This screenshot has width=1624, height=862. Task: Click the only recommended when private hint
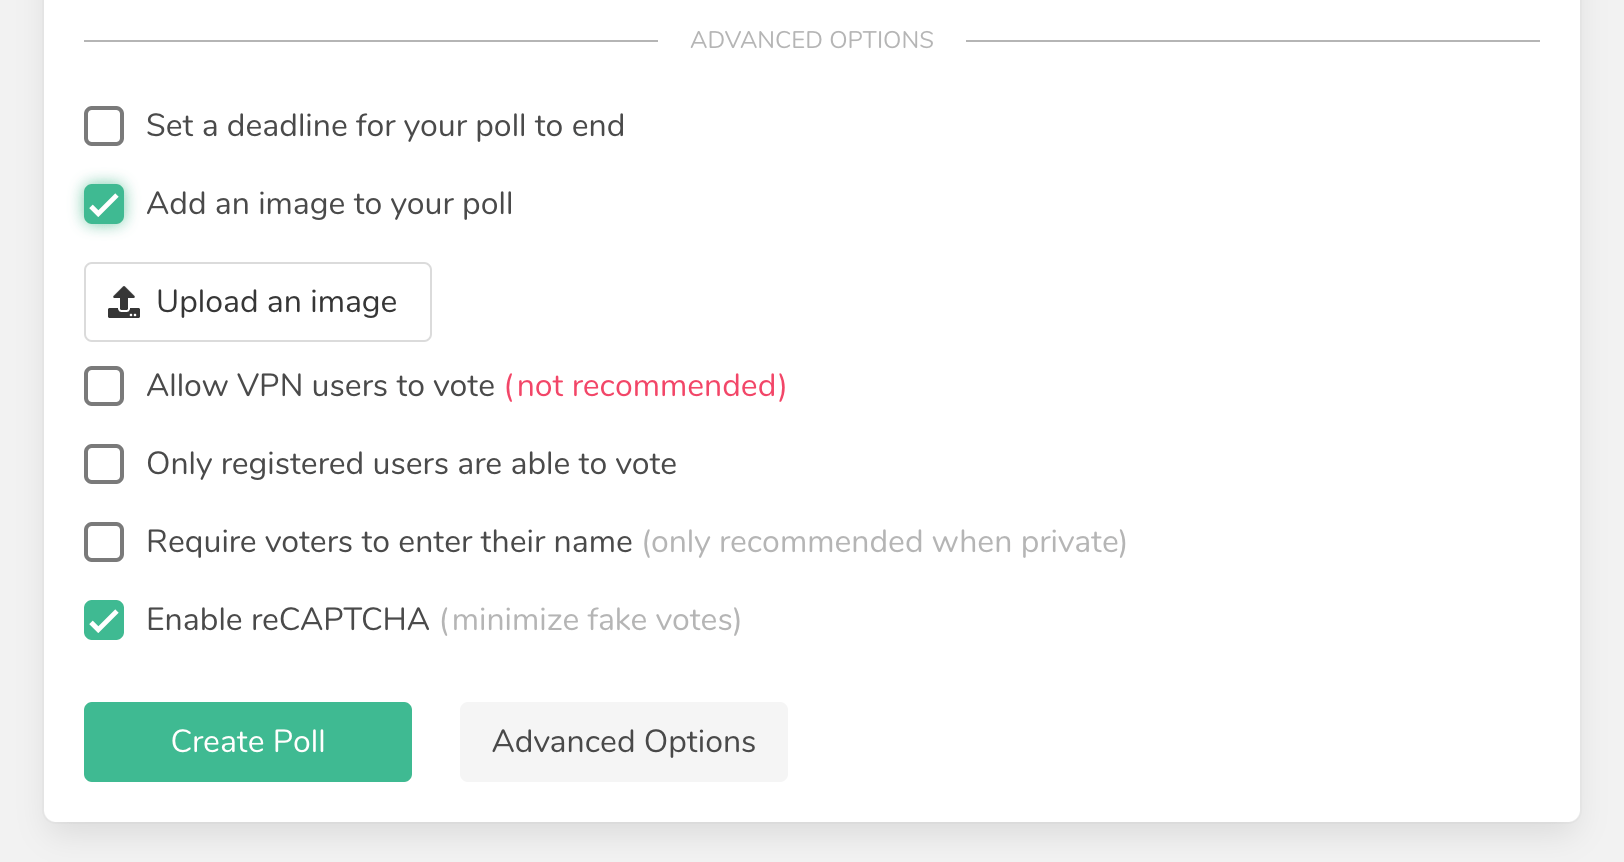pyautogui.click(x=886, y=542)
